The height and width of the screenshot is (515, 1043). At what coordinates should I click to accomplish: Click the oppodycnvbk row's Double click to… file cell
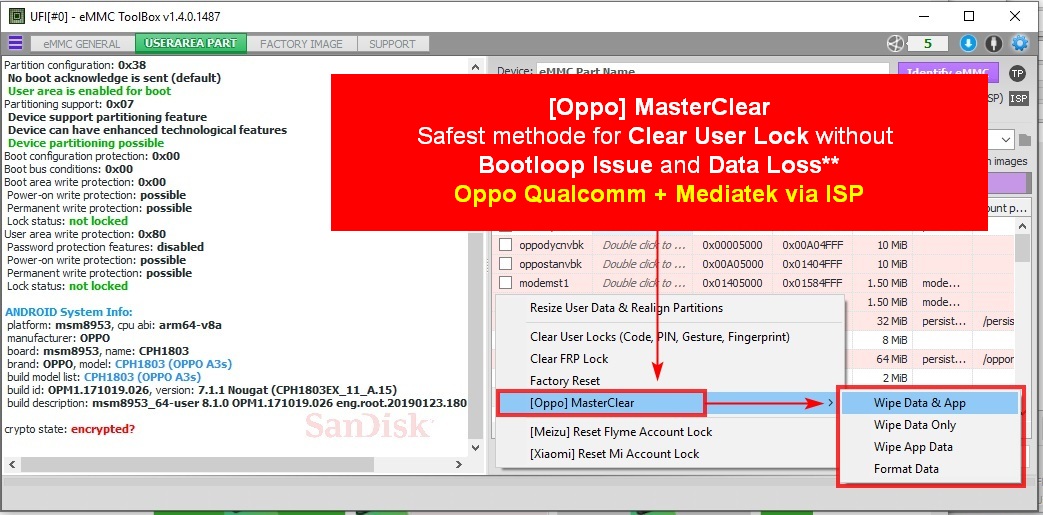click(644, 245)
